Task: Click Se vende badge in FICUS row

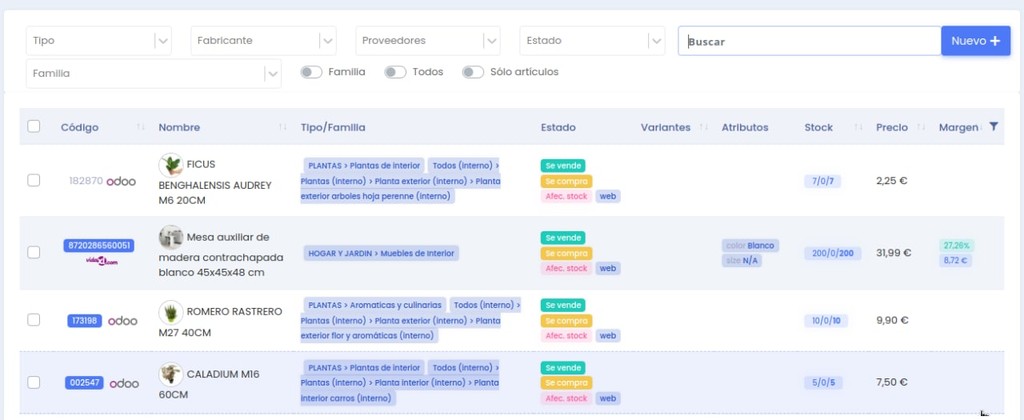Action: tap(563, 166)
